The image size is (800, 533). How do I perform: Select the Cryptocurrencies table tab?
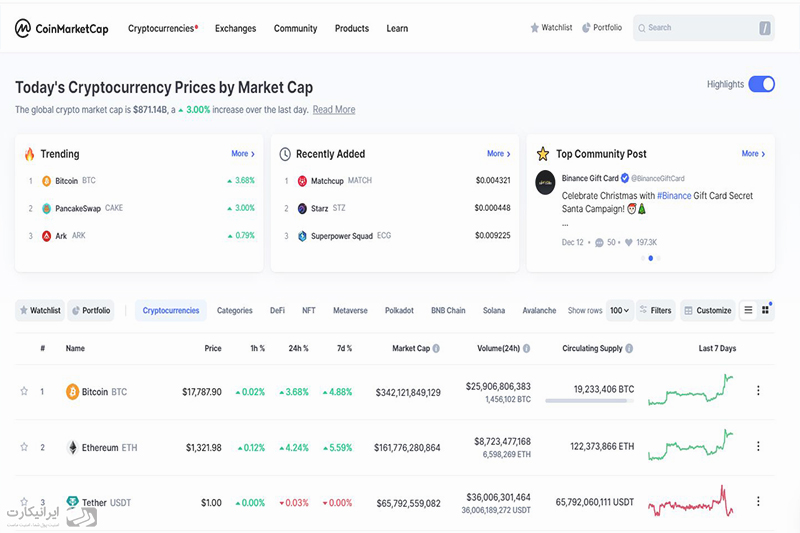(171, 310)
